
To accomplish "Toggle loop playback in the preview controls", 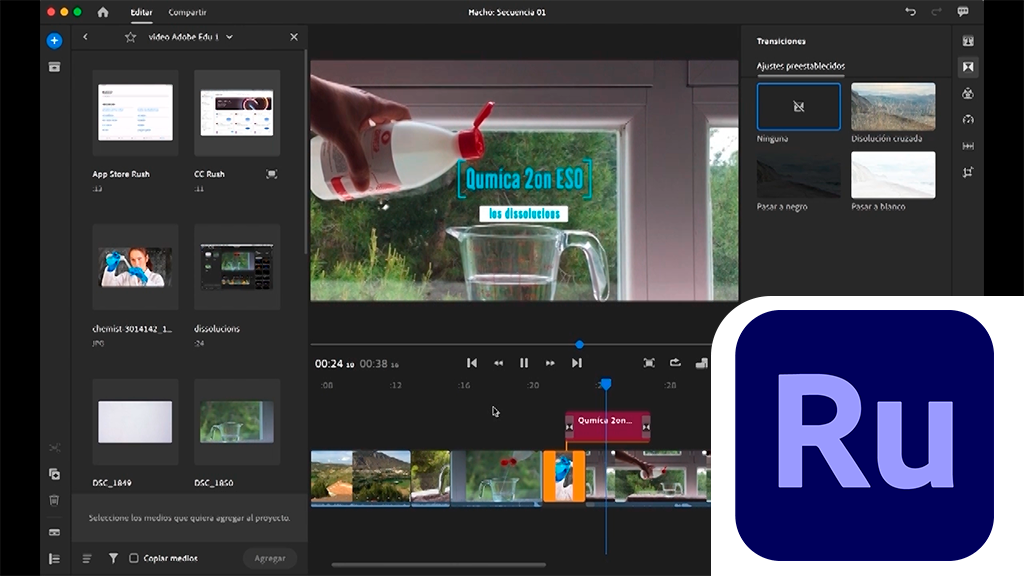I will point(675,363).
